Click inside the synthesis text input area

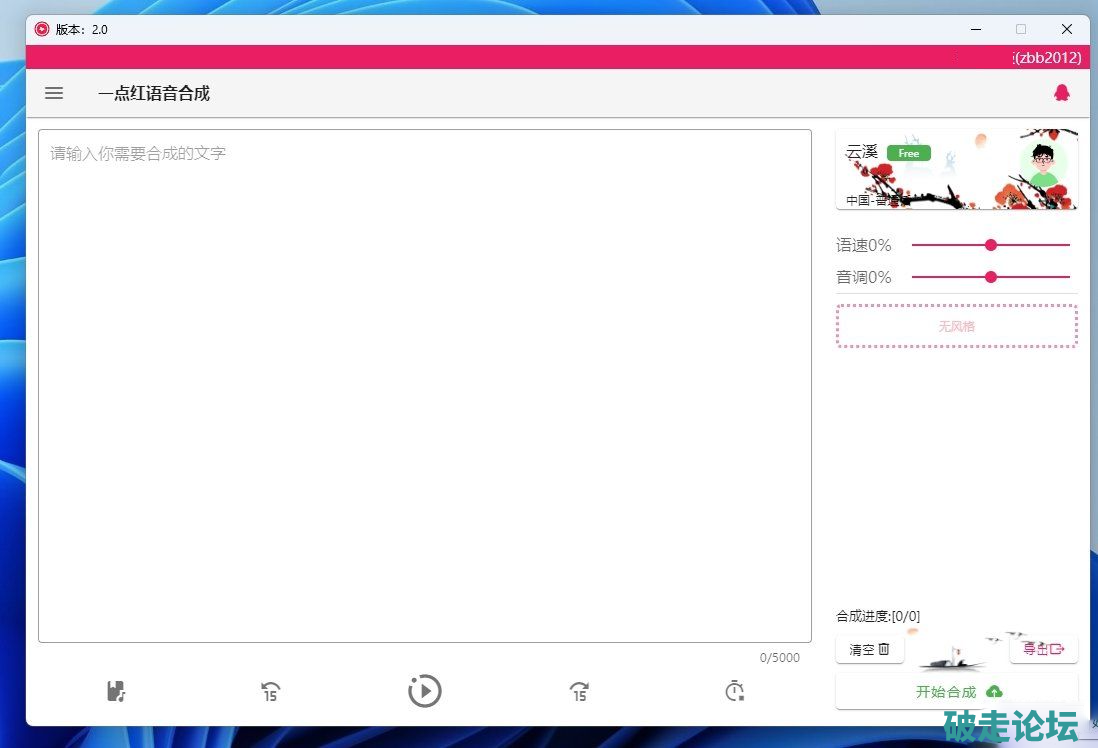point(424,385)
